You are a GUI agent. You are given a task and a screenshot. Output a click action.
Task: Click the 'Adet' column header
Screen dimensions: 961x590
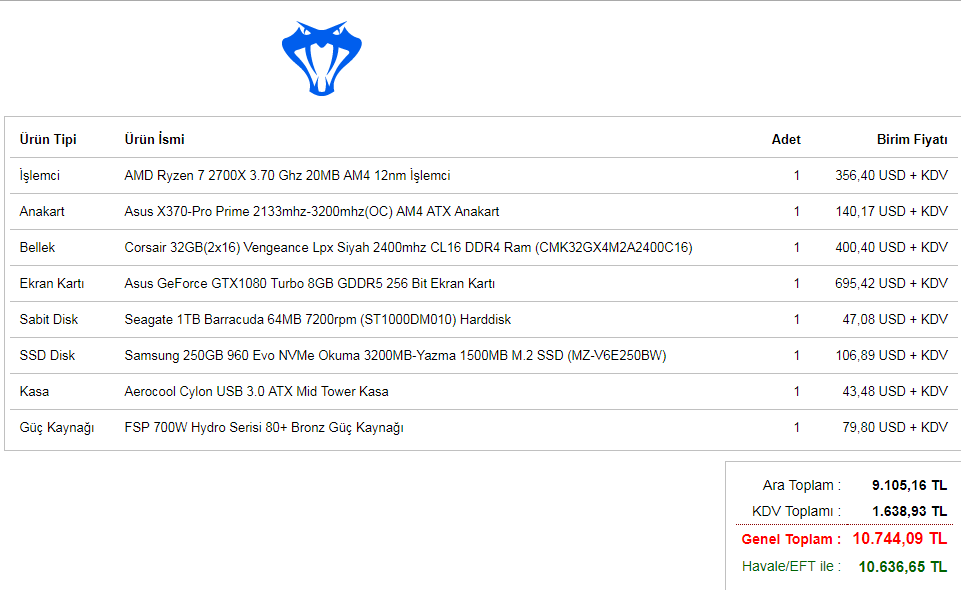tap(786, 140)
